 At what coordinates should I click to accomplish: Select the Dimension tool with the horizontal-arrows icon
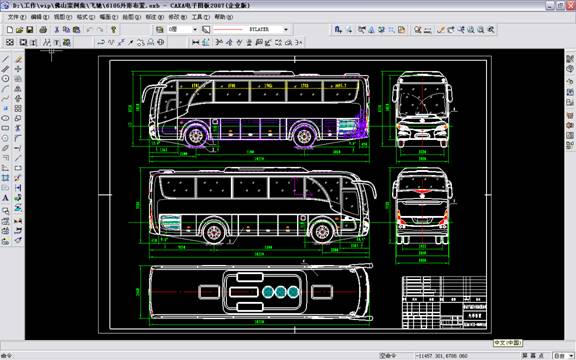[x=196, y=43]
